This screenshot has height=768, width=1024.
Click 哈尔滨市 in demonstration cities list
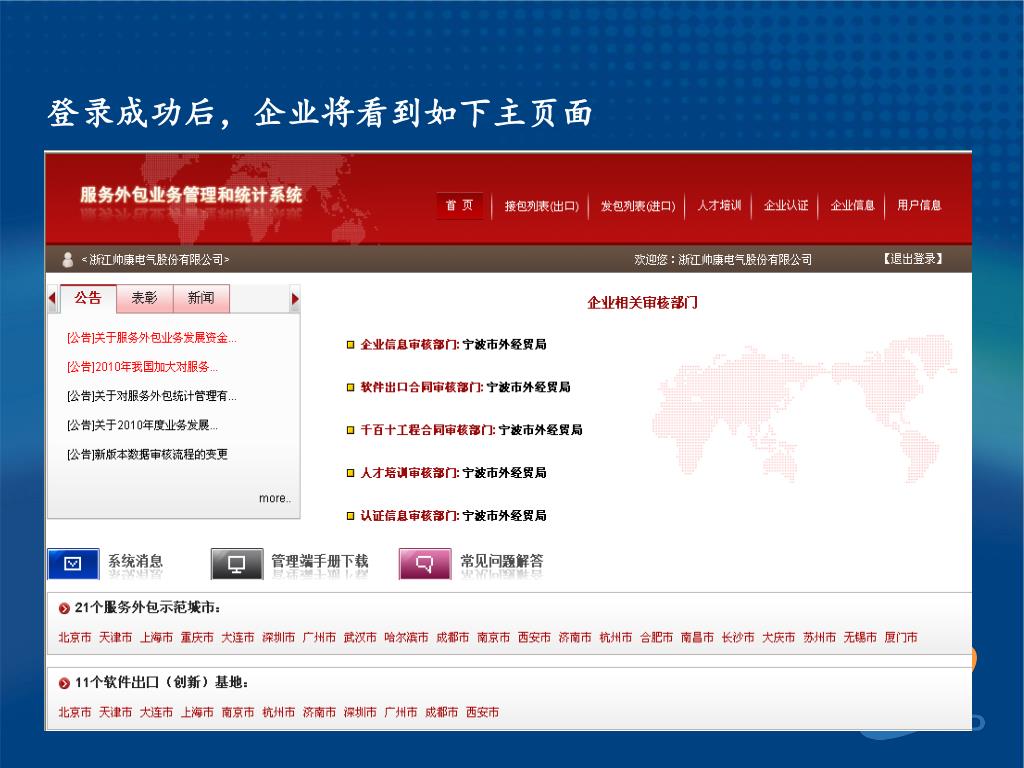click(406, 637)
